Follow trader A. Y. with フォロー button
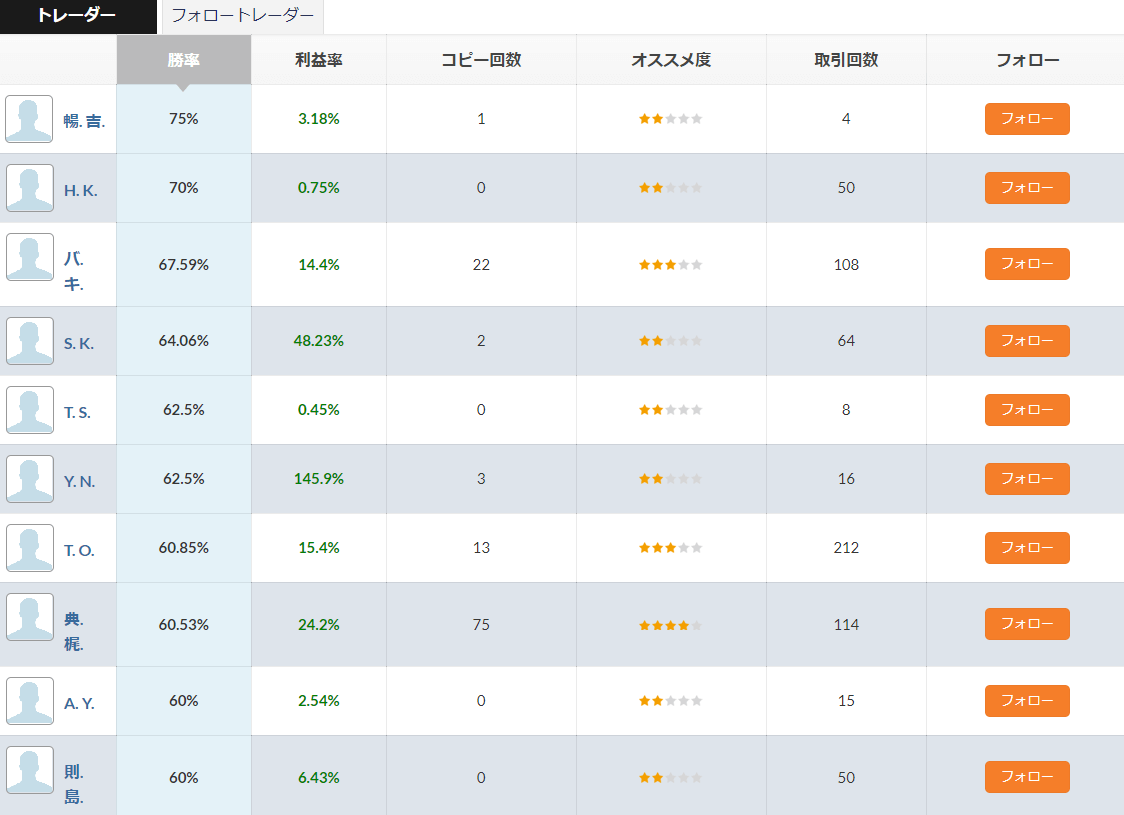 pos(1027,701)
